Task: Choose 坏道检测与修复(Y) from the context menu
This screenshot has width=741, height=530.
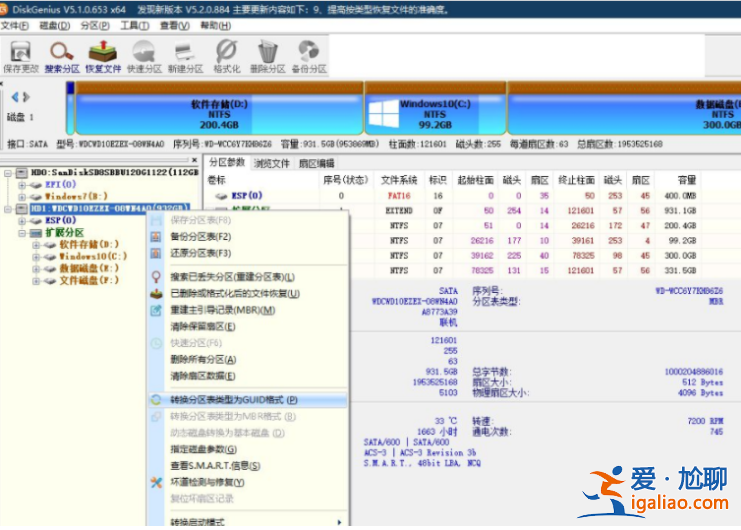Action: [x=248, y=482]
